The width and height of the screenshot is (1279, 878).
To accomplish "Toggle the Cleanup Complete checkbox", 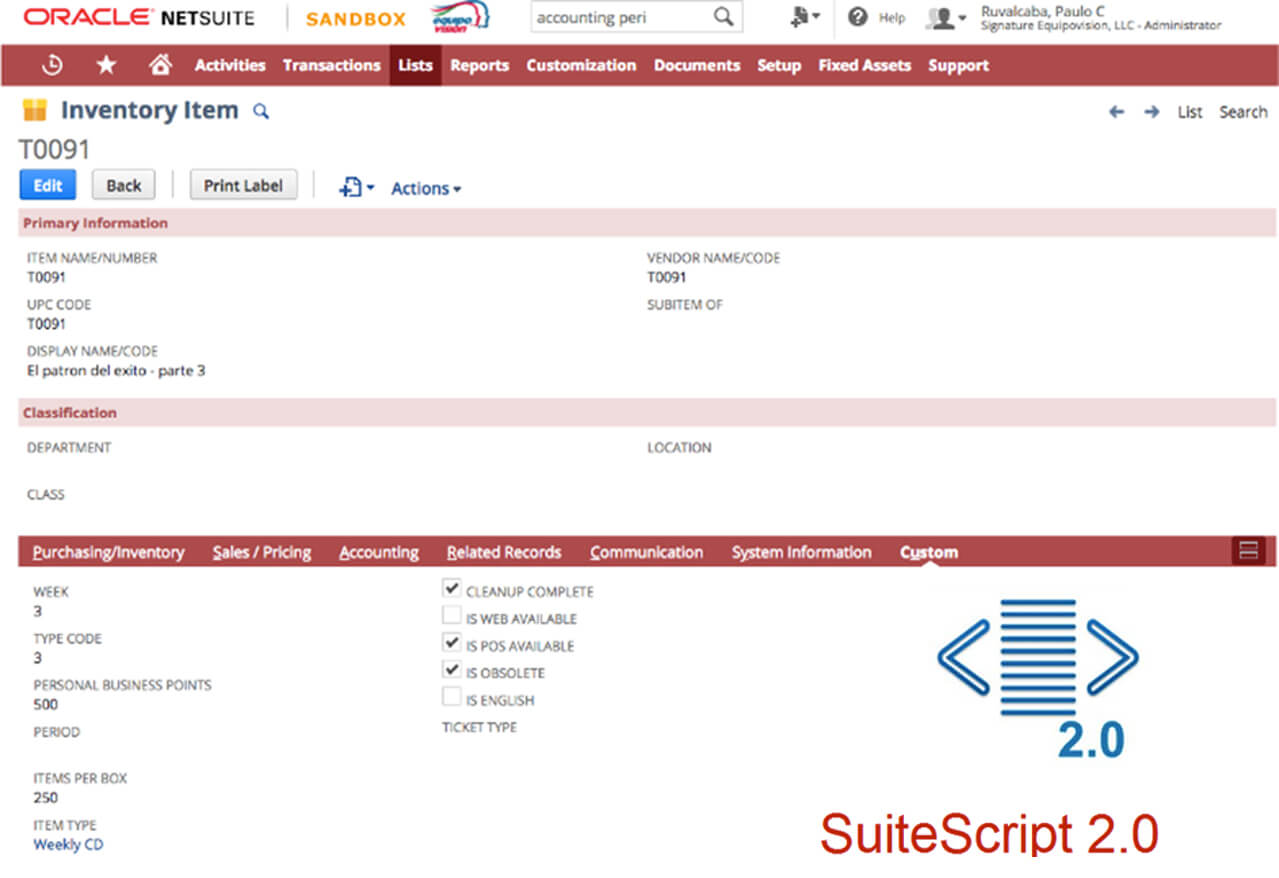I will [452, 589].
